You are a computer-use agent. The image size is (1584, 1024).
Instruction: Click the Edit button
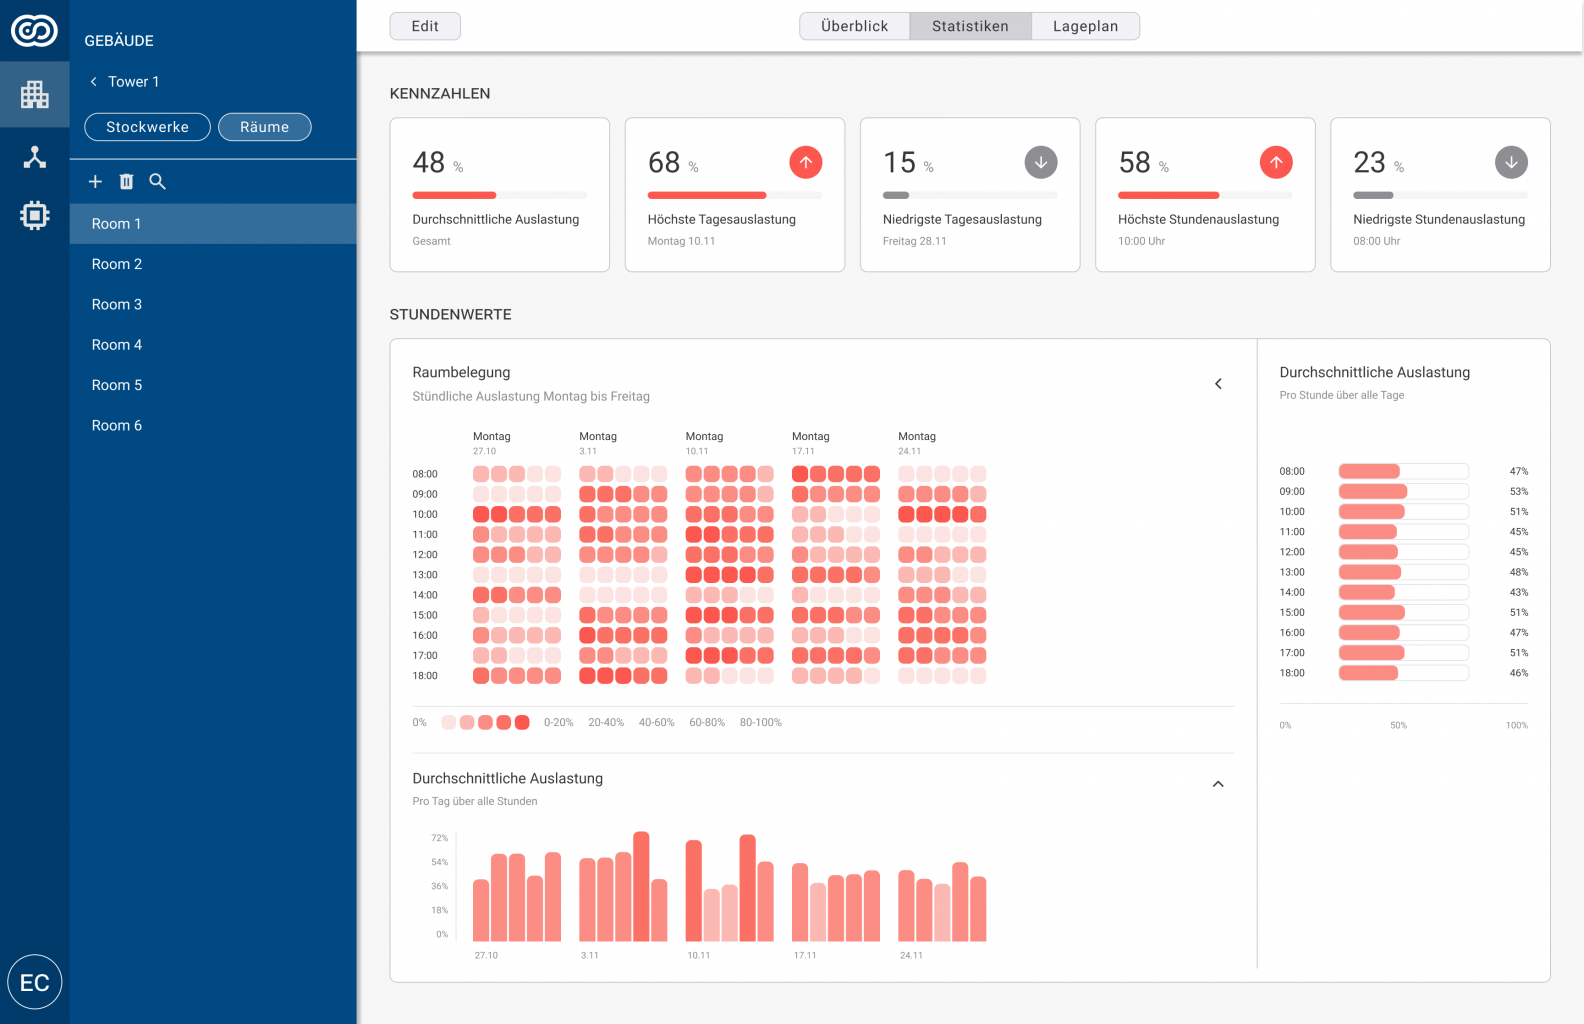click(425, 26)
